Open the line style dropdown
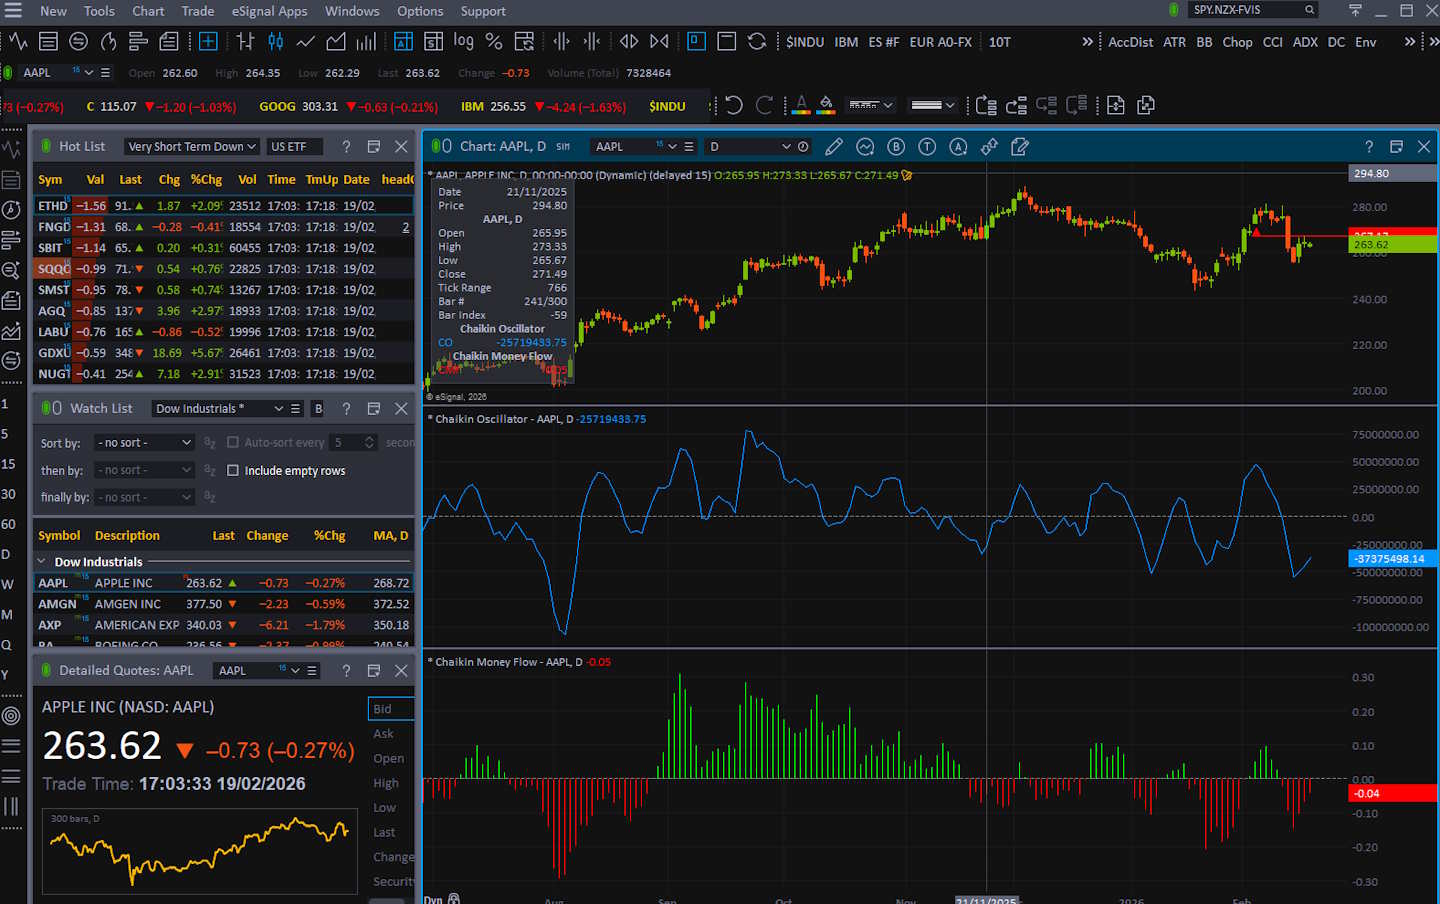 [870, 105]
